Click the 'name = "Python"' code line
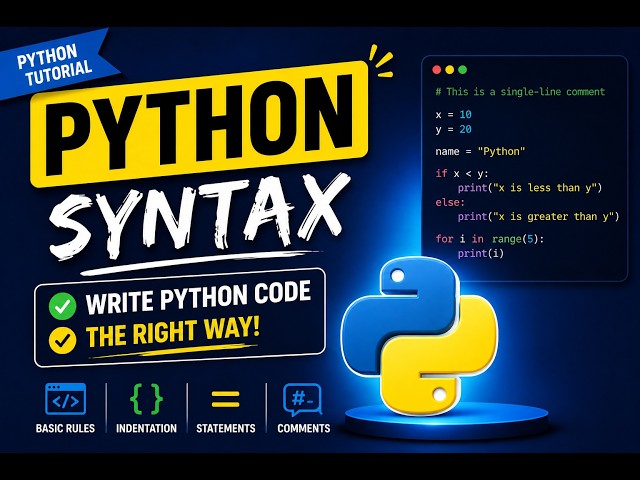Screen dimensions: 640x480 [480, 151]
